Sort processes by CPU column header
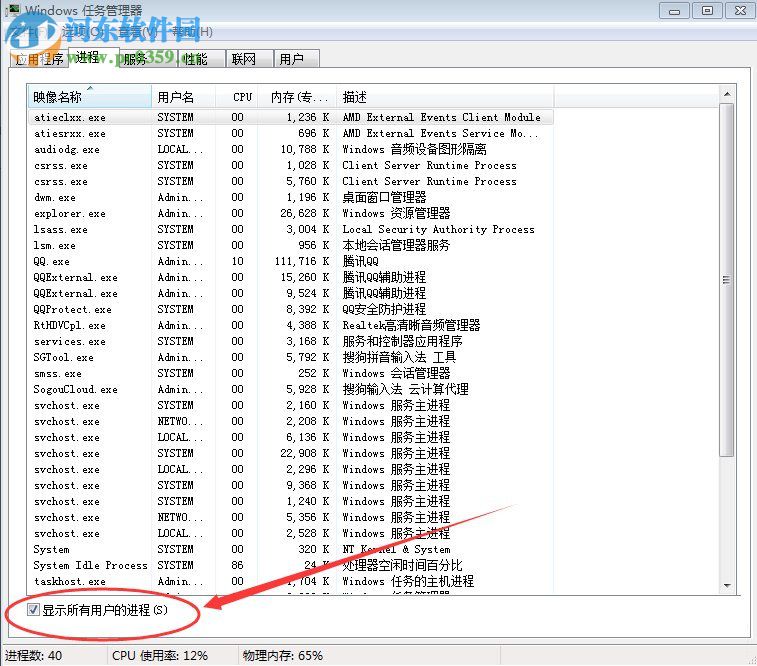757x666 pixels. (237, 97)
